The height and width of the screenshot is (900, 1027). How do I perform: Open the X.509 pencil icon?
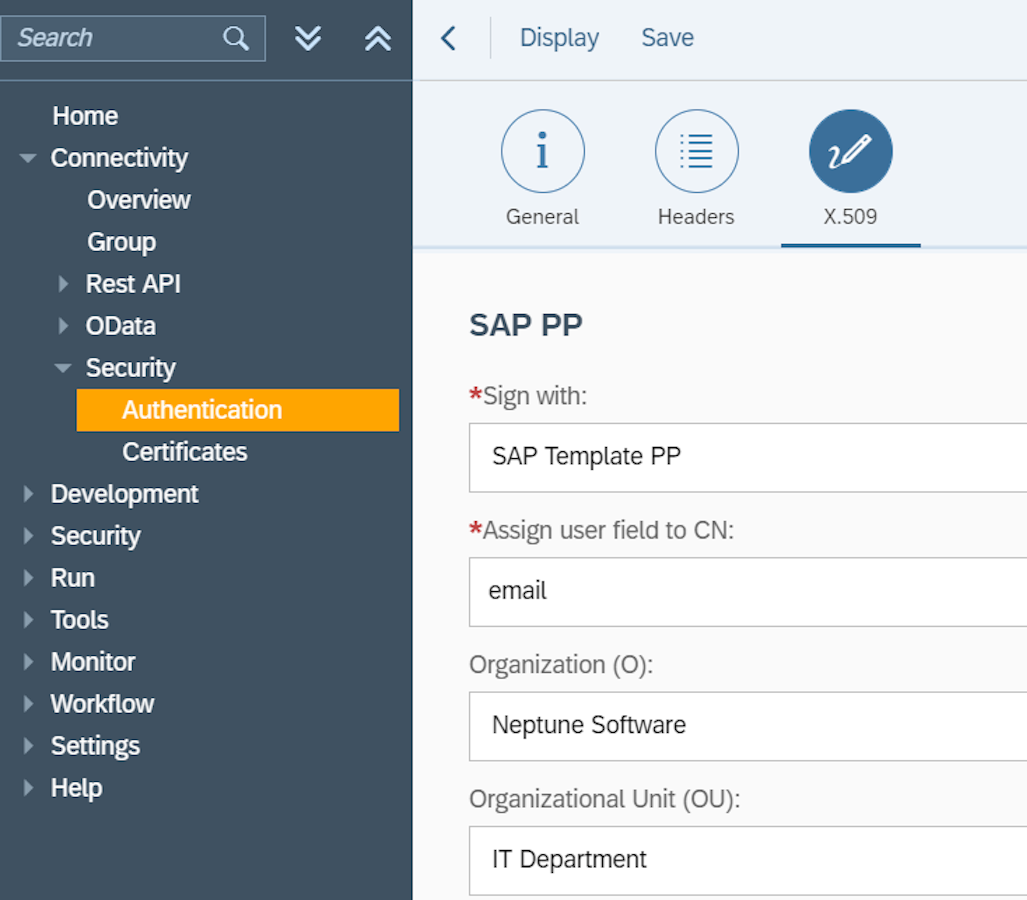click(x=850, y=151)
